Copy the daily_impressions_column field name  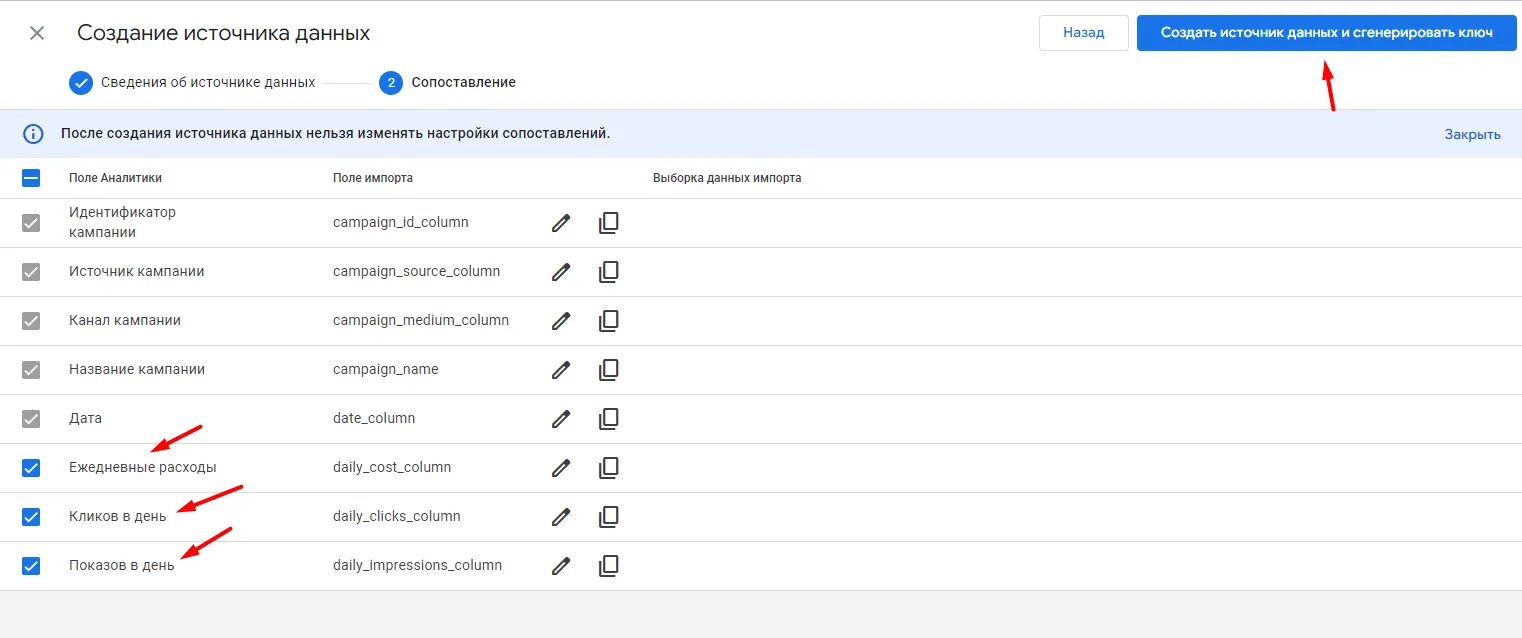(608, 566)
